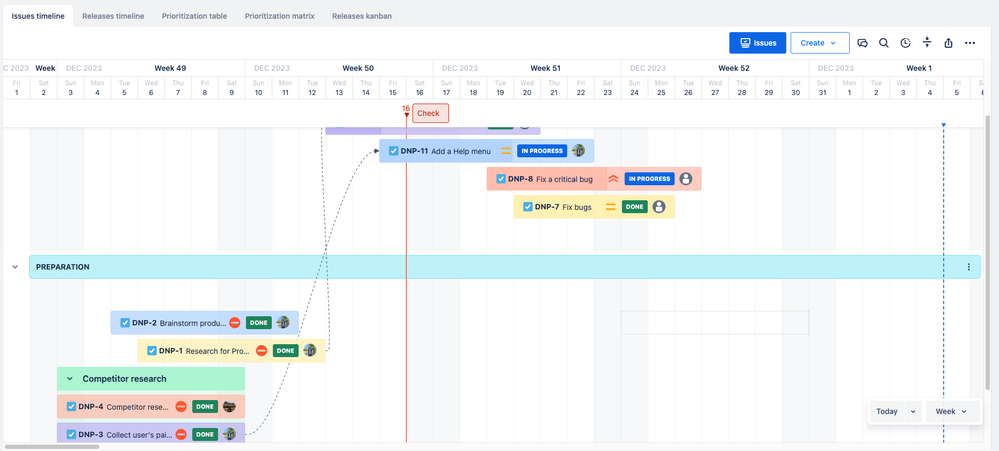Click the PREPARATION group bar
This screenshot has width=999, height=451.
click(x=505, y=267)
